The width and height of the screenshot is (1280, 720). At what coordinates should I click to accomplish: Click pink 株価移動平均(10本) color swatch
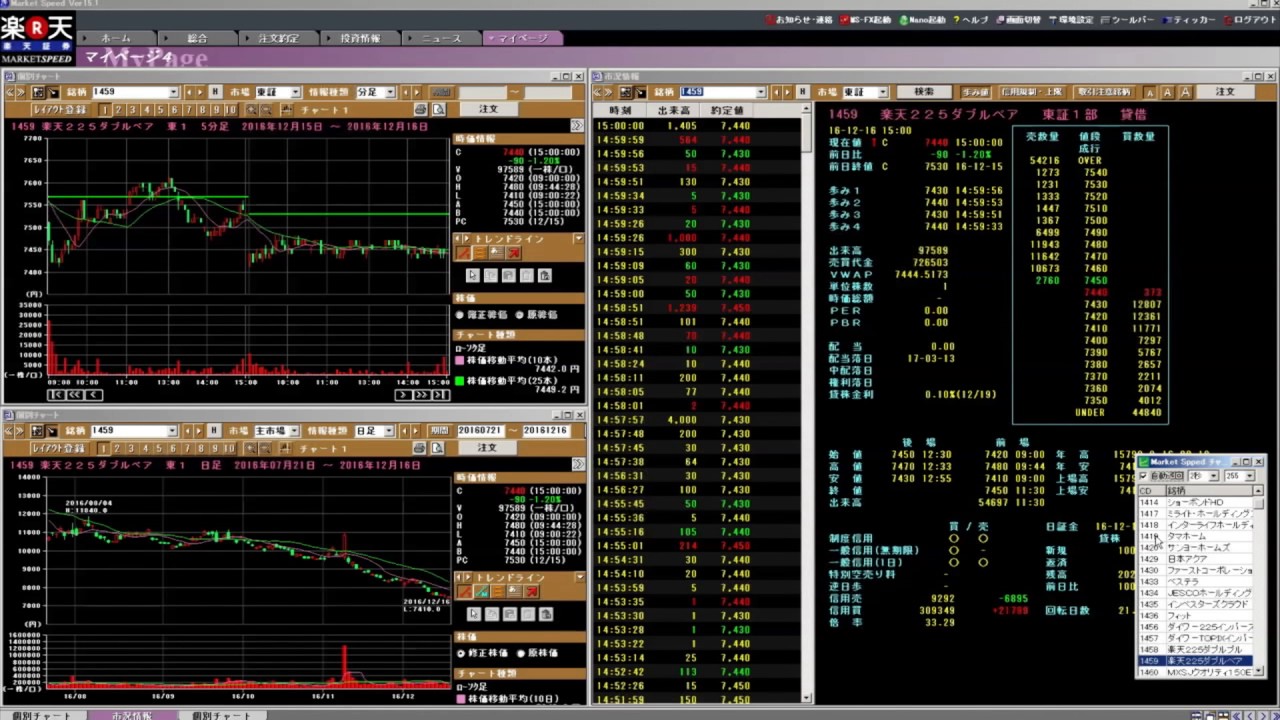pos(460,359)
